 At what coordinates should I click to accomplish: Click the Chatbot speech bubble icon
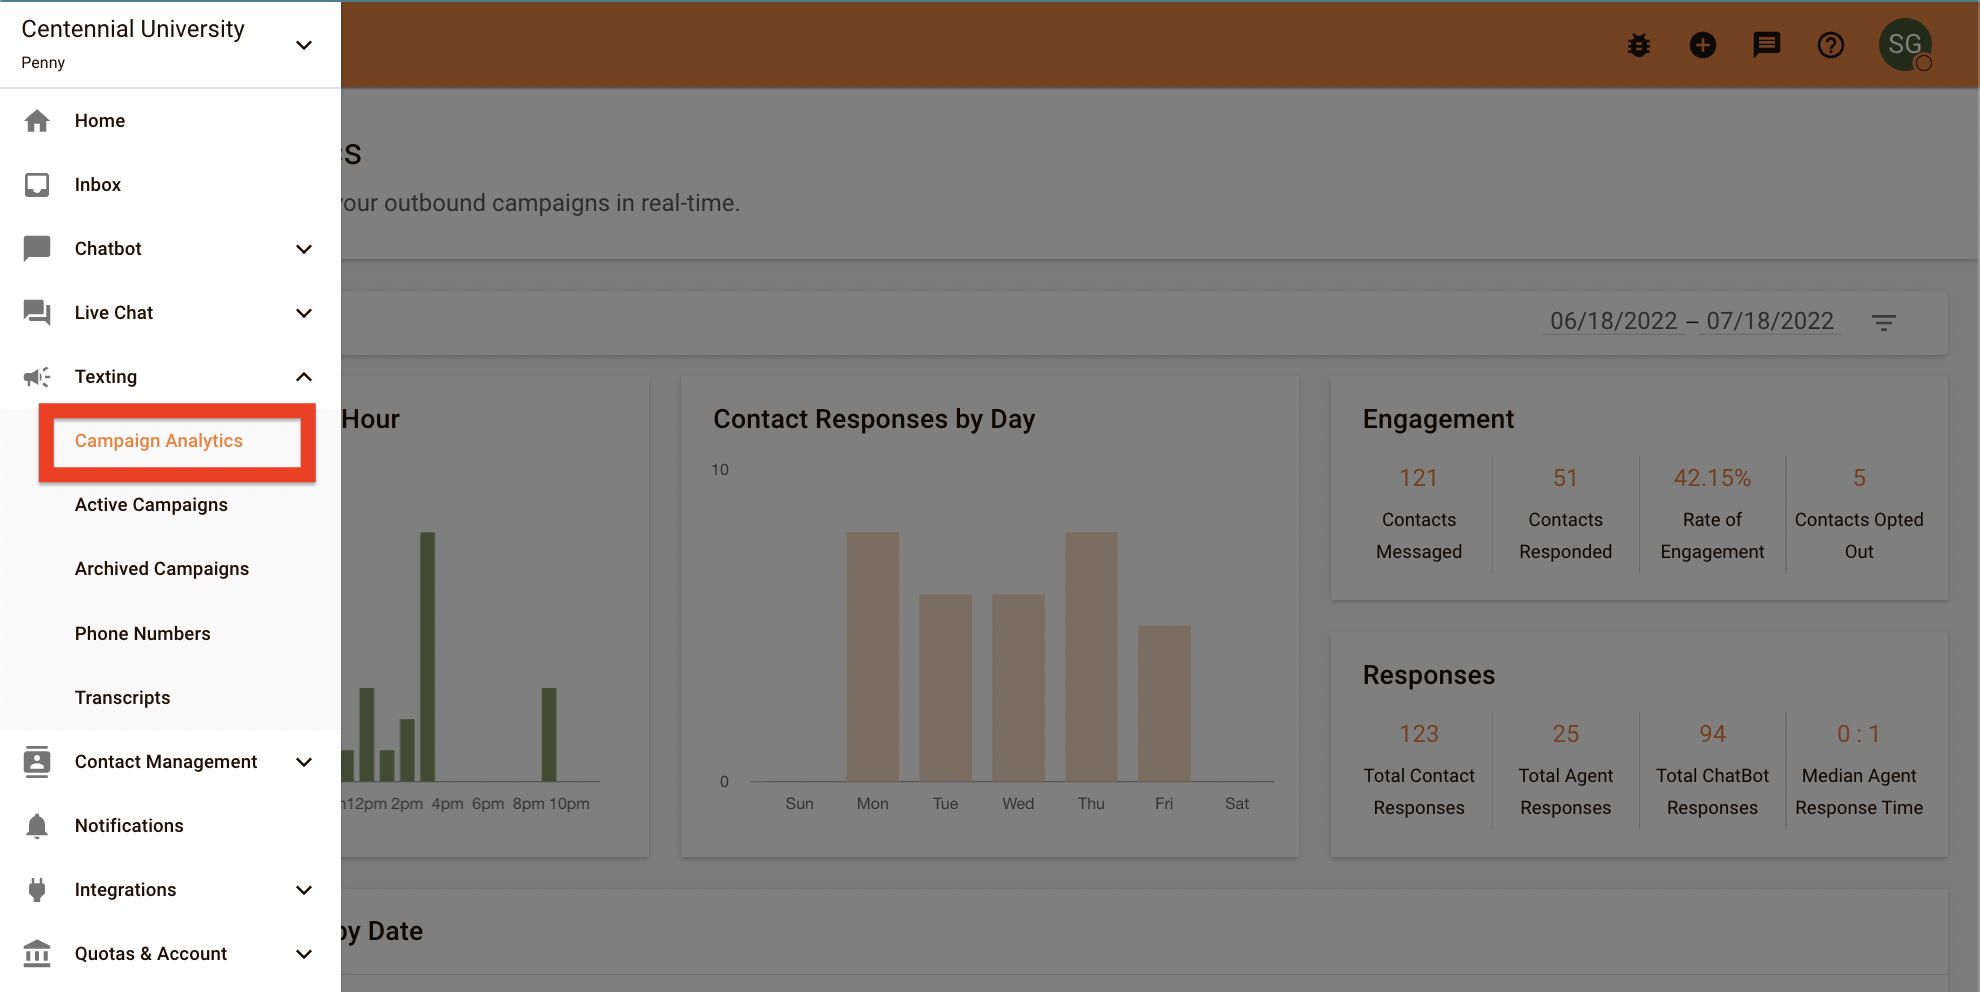click(37, 248)
